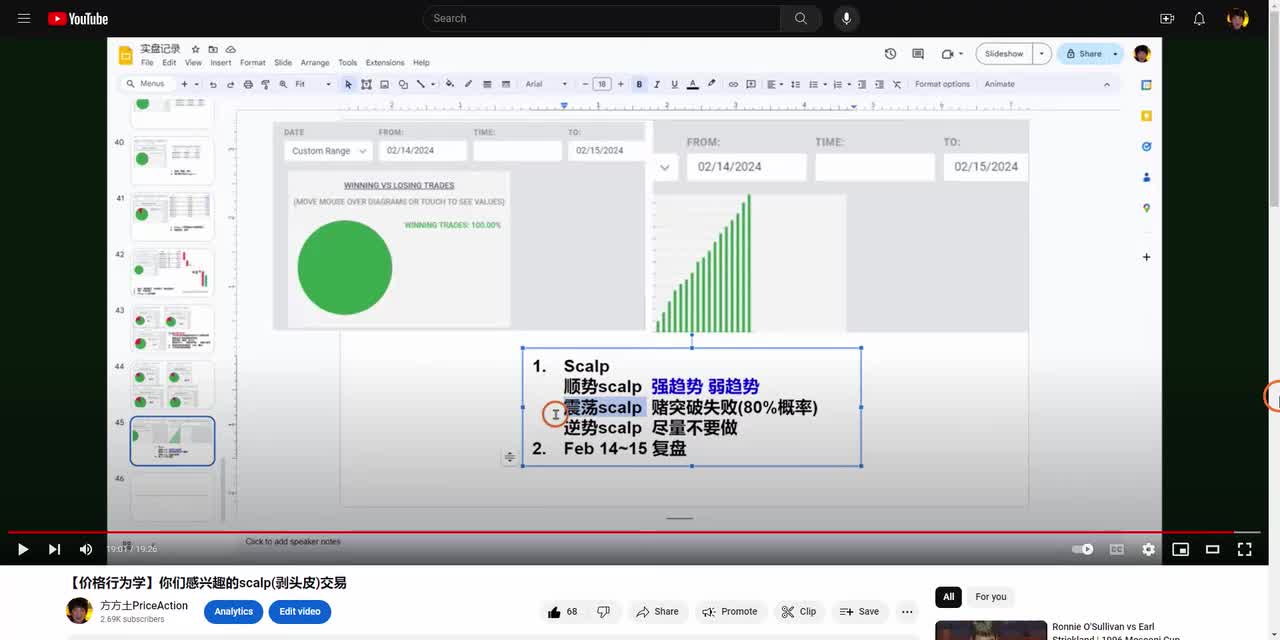Open player settings gear

point(1148,549)
